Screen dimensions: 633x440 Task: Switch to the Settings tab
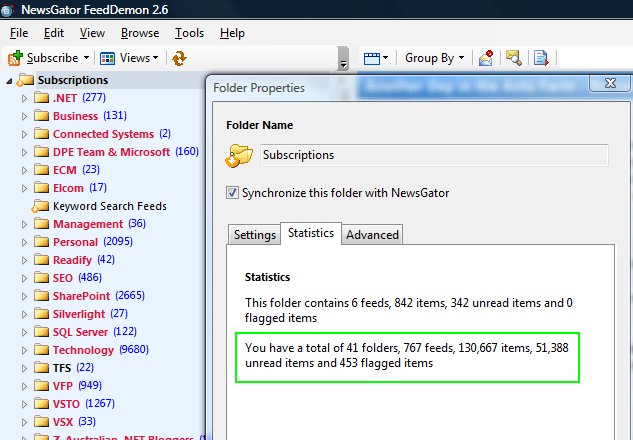point(254,235)
